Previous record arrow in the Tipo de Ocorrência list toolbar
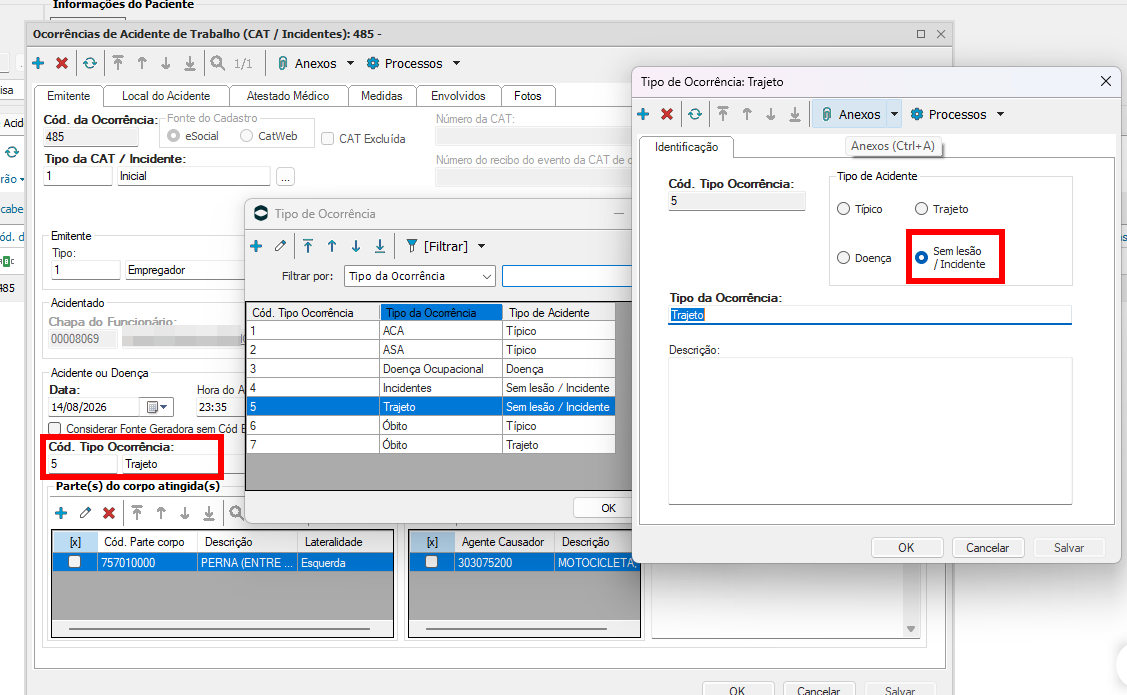The image size is (1127, 695). (332, 247)
